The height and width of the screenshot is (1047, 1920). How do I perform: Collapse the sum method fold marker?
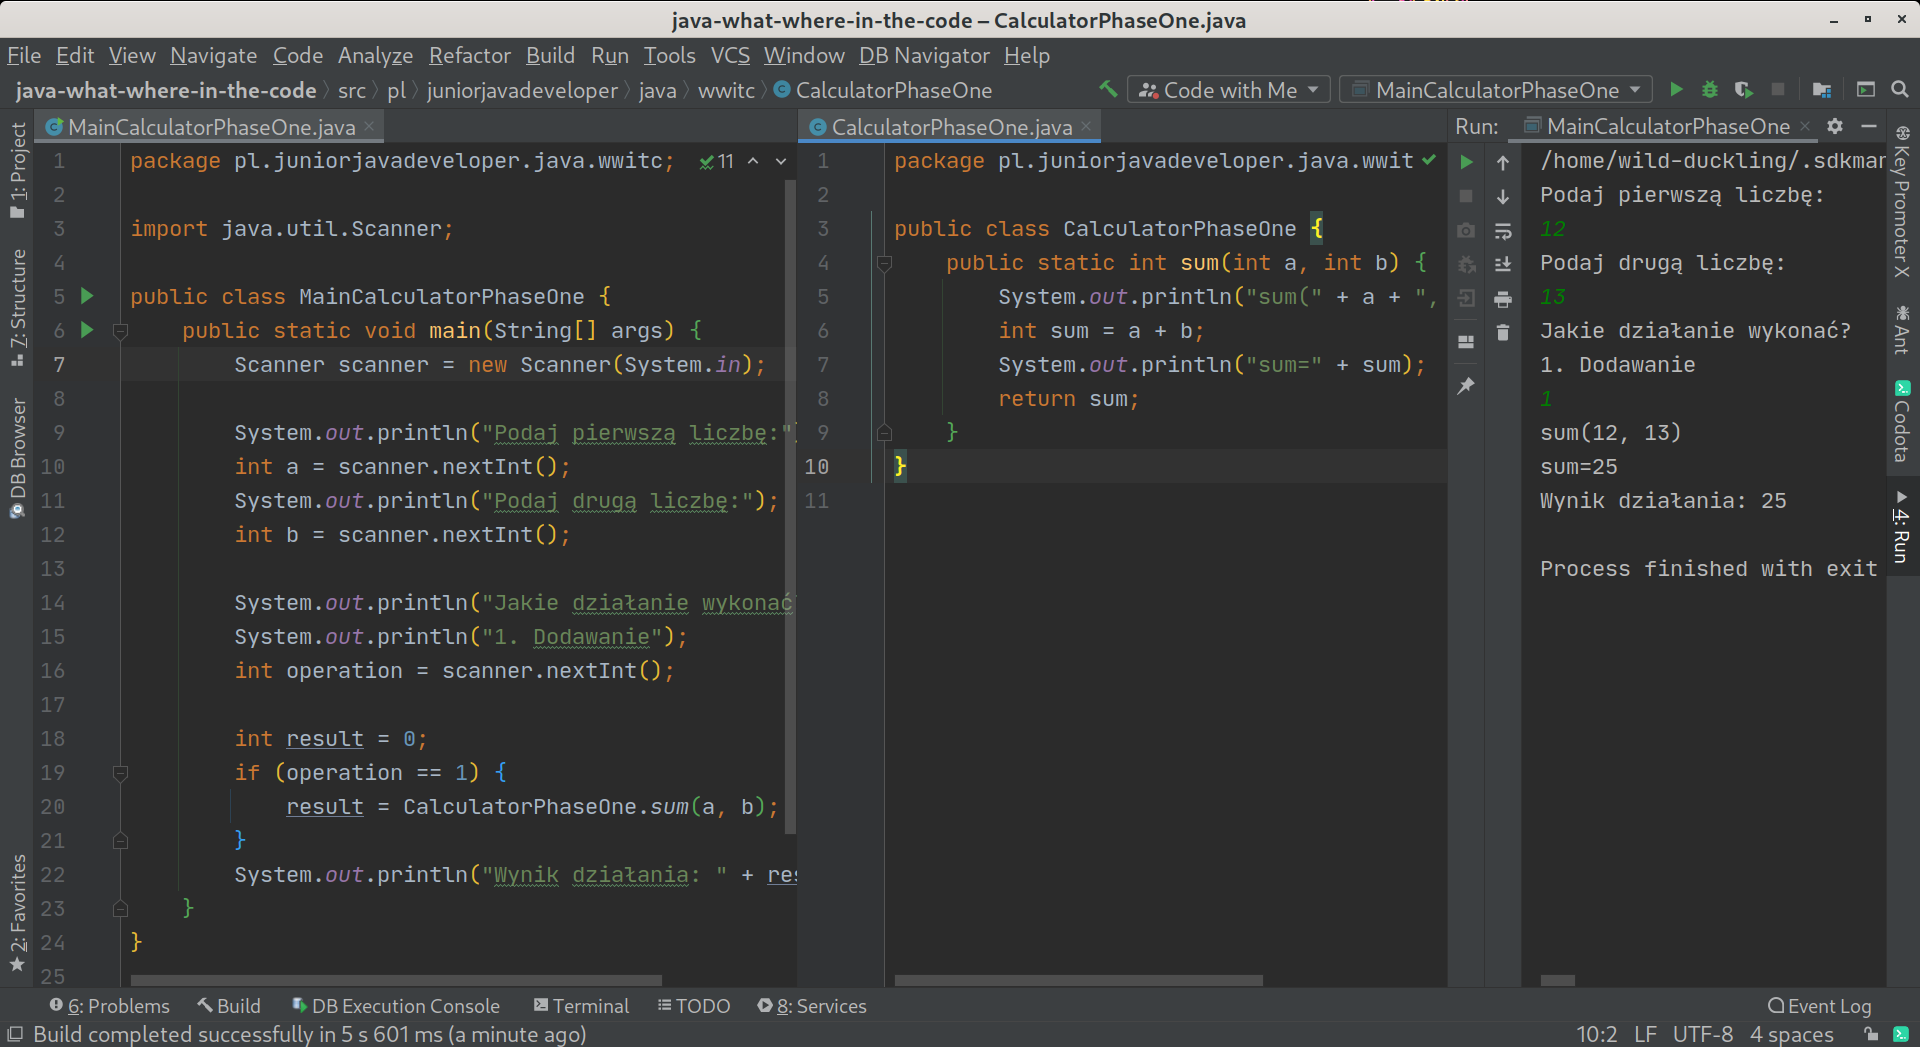884,264
